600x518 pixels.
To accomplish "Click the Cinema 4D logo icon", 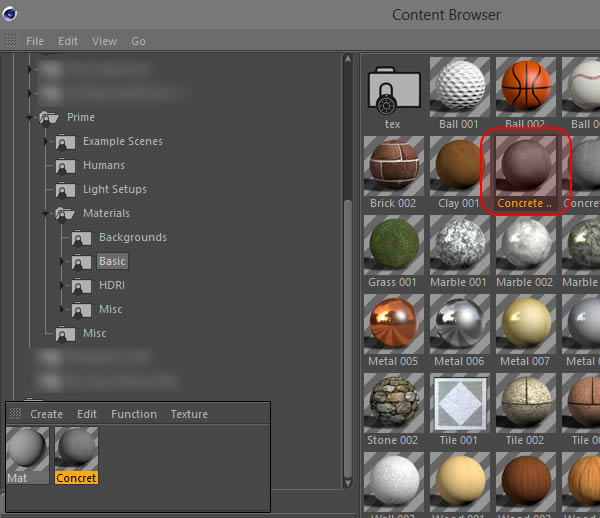I will (10, 14).
